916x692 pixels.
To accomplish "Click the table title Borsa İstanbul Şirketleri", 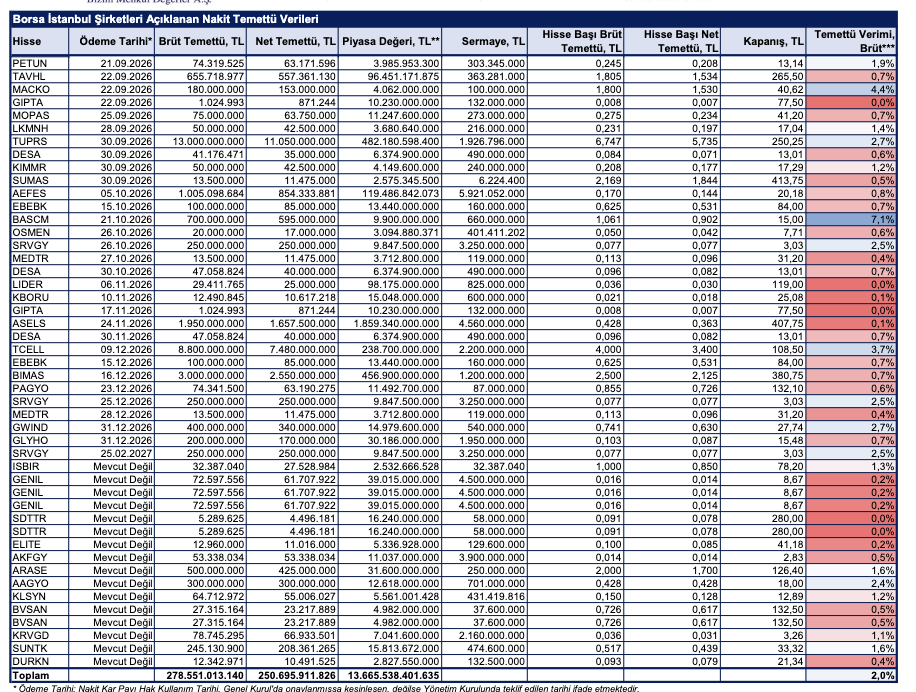I will coord(165,19).
